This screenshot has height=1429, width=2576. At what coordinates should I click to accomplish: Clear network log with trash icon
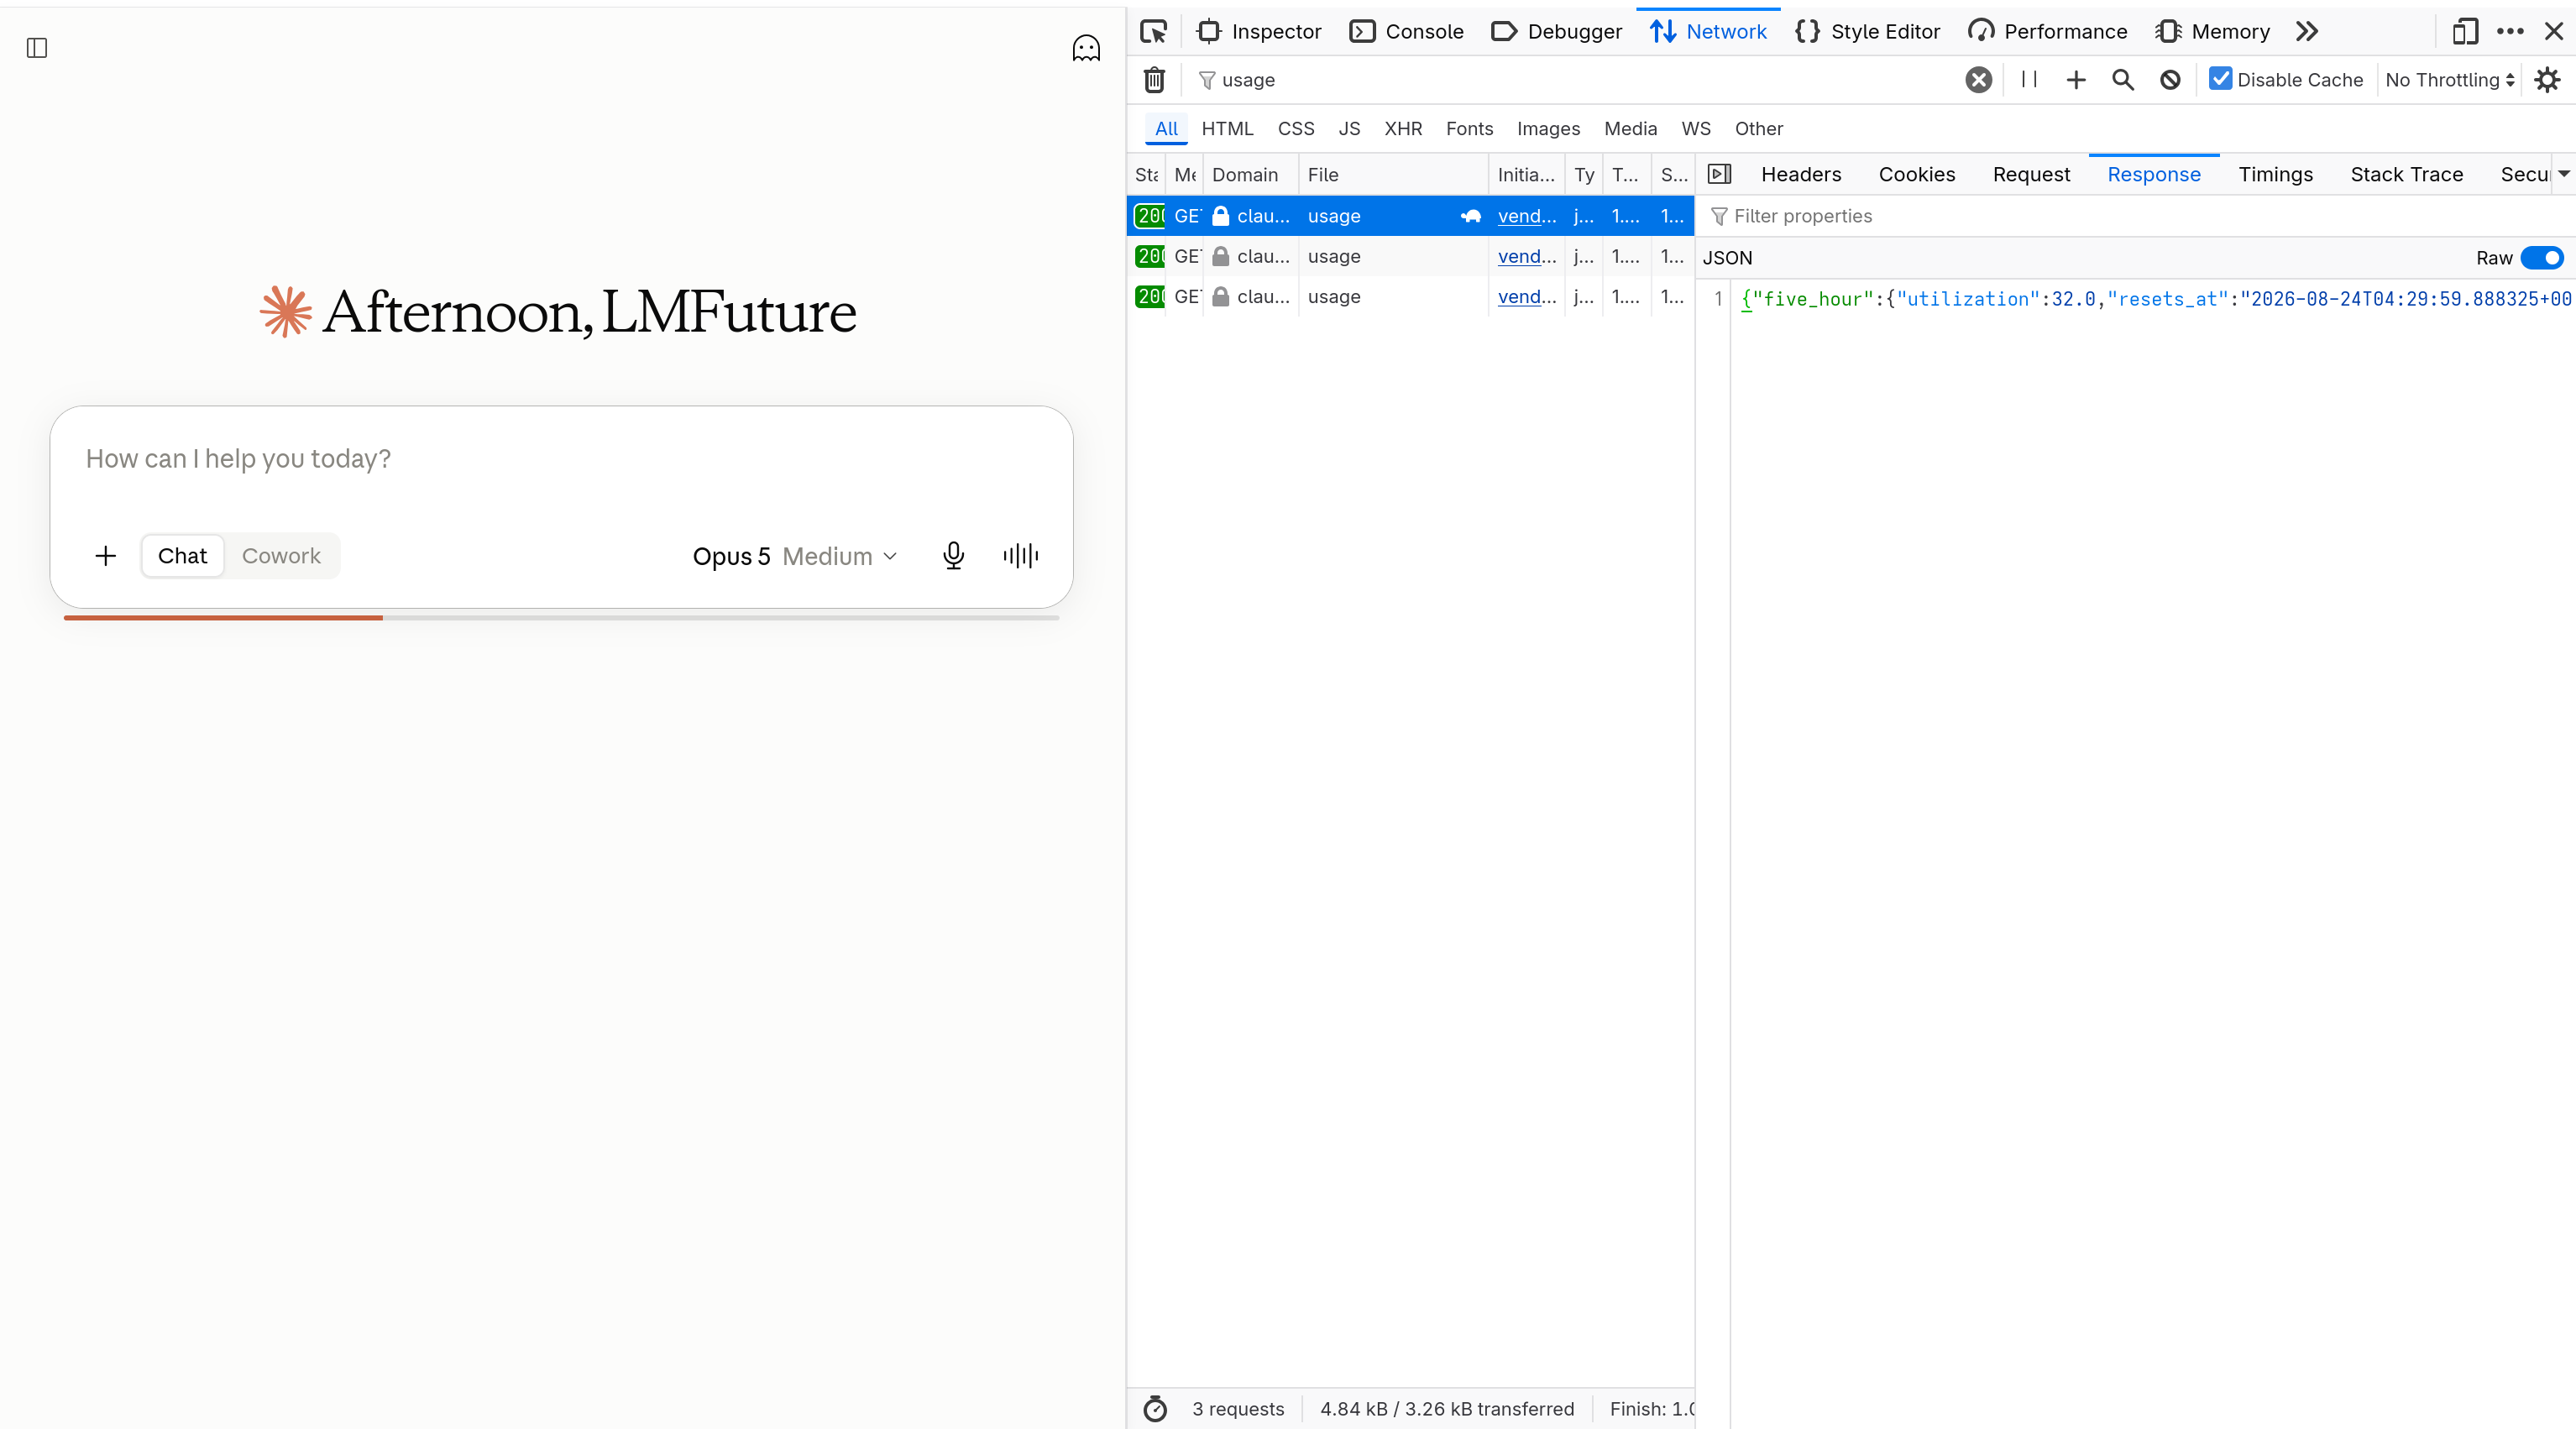pyautogui.click(x=1154, y=80)
